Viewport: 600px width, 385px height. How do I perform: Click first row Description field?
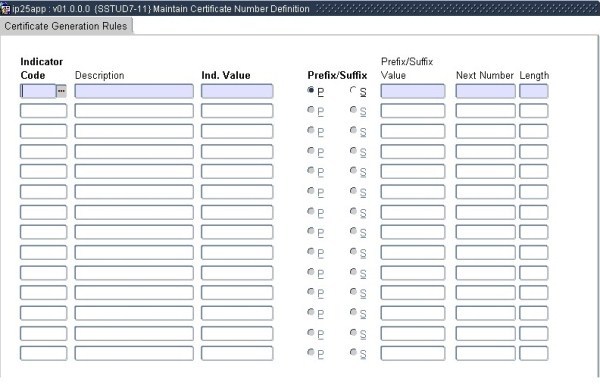pos(134,91)
